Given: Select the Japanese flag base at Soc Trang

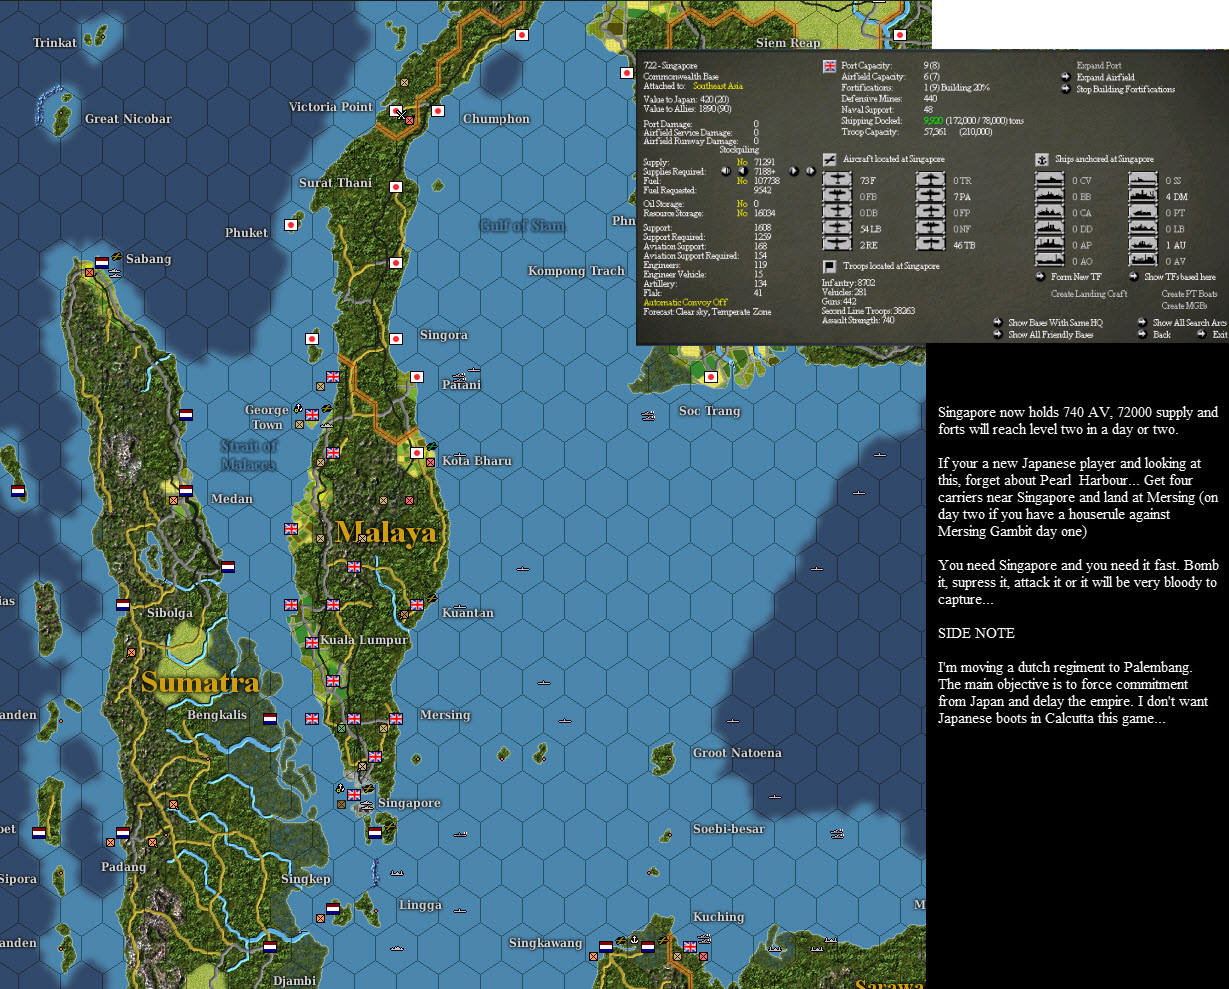Looking at the screenshot, I should [711, 377].
